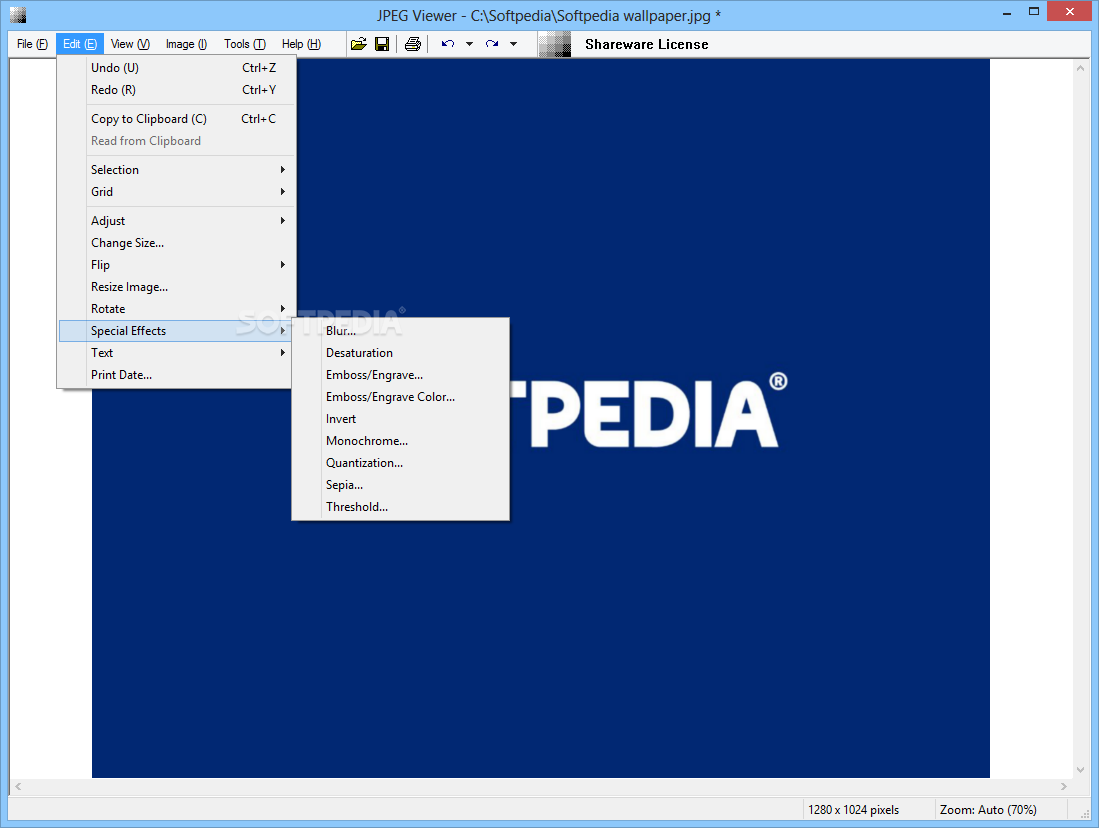1099x828 pixels.
Task: Choose Change Size... menu entry
Action: (x=177, y=243)
